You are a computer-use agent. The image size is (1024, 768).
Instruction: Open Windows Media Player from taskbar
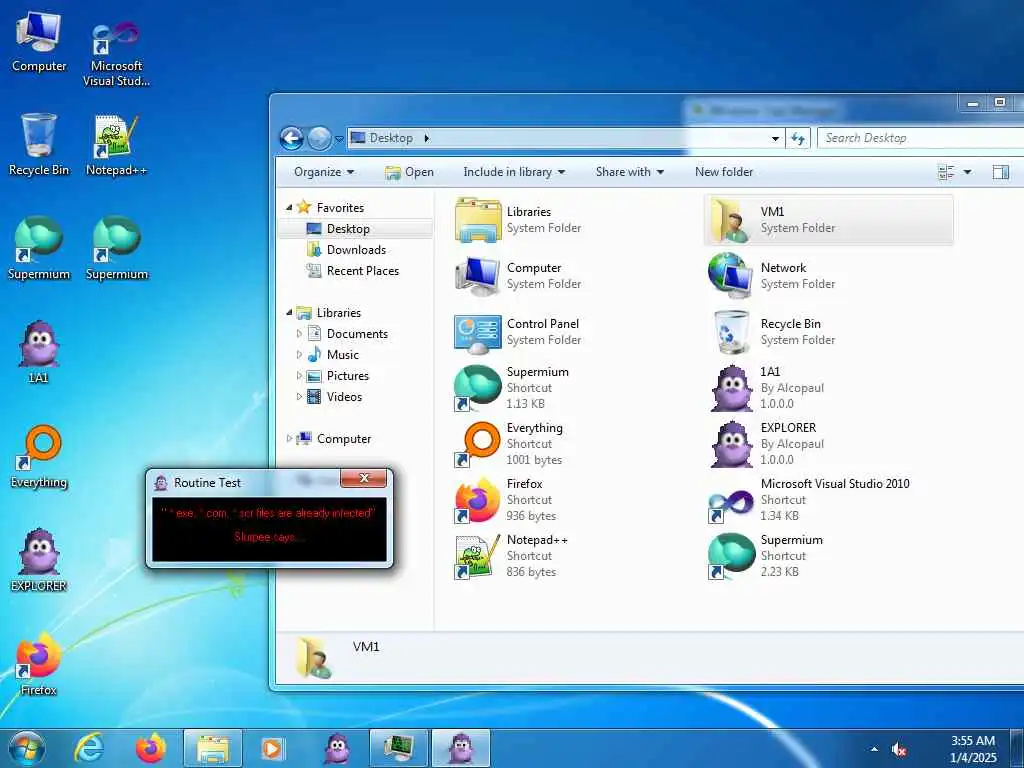click(274, 748)
